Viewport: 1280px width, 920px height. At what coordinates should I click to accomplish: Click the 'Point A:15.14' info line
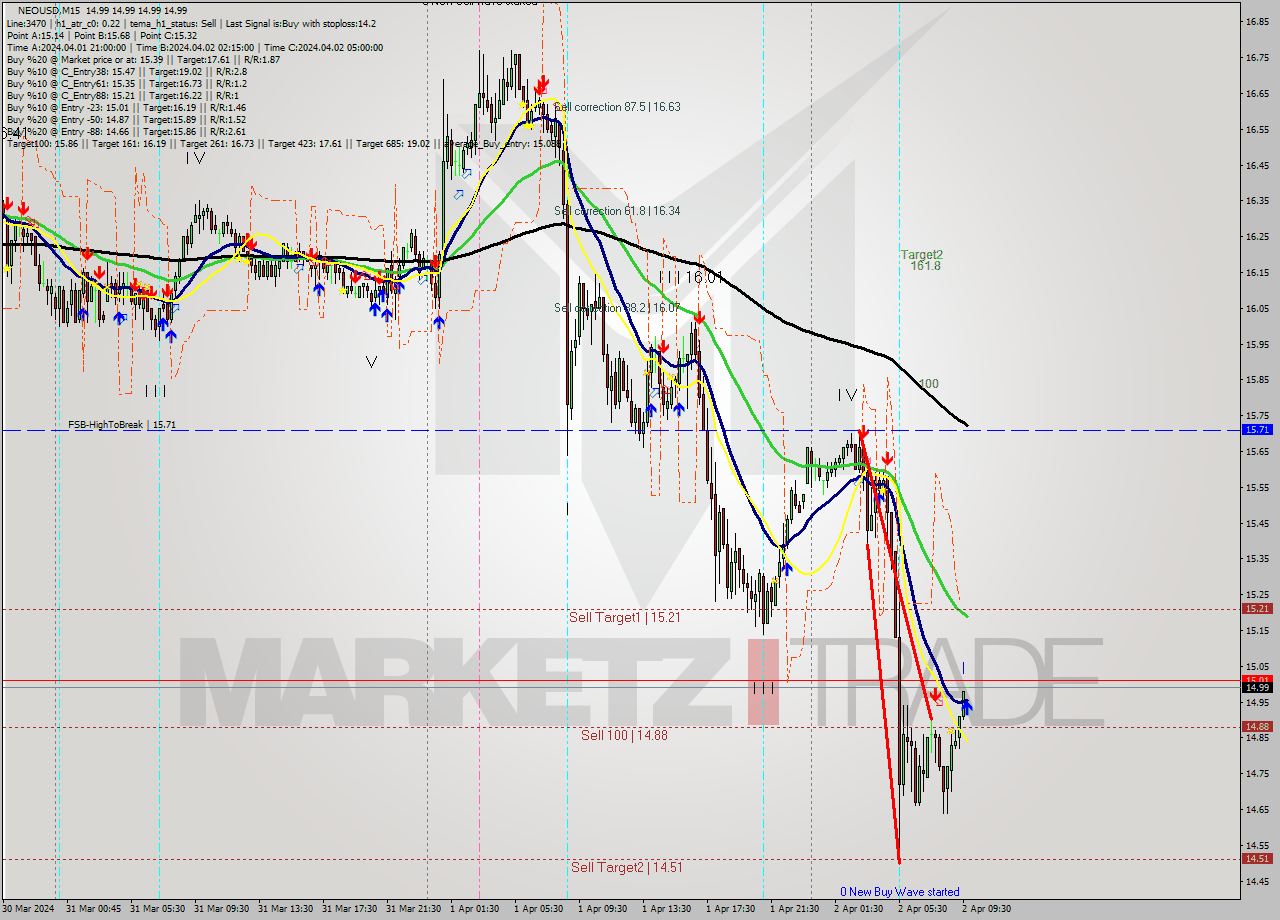(102, 35)
